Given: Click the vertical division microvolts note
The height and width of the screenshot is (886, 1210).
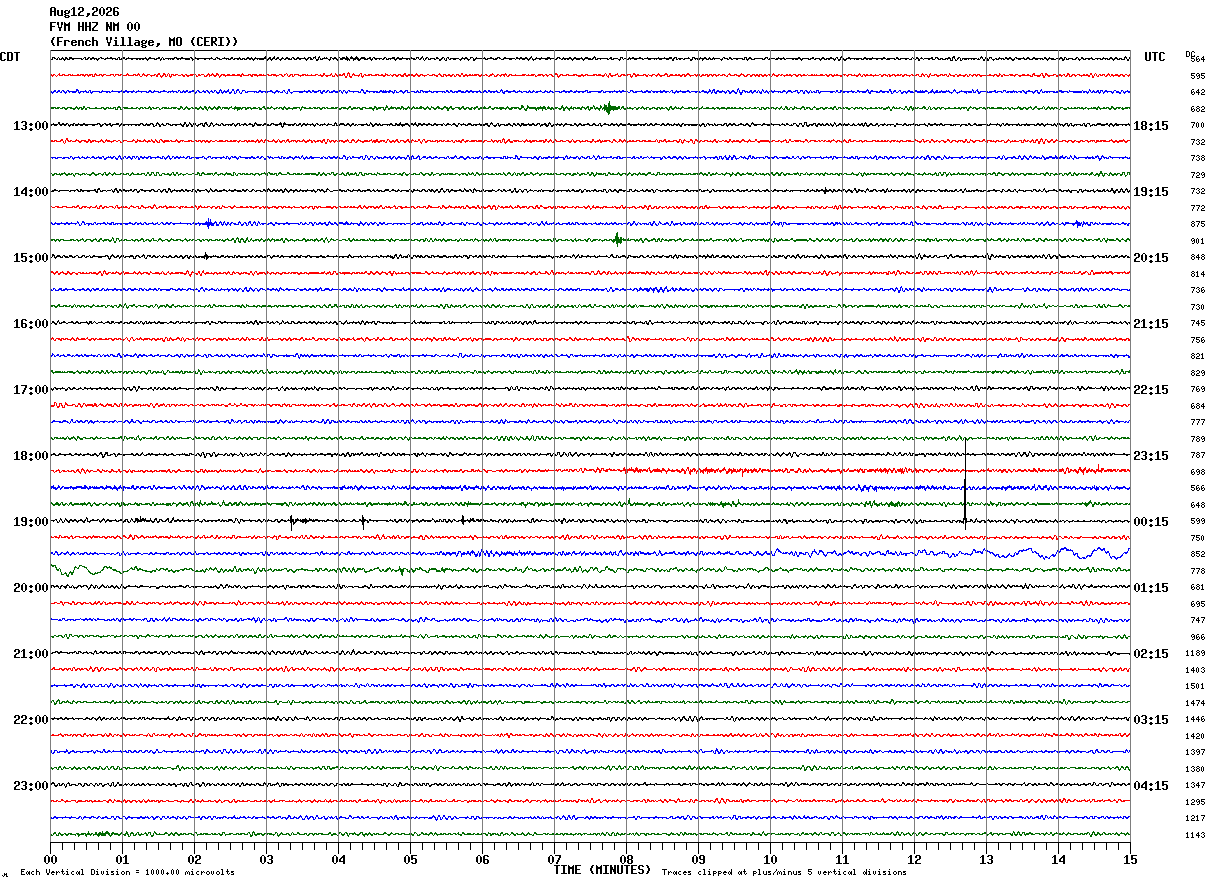Looking at the screenshot, I should [127, 873].
